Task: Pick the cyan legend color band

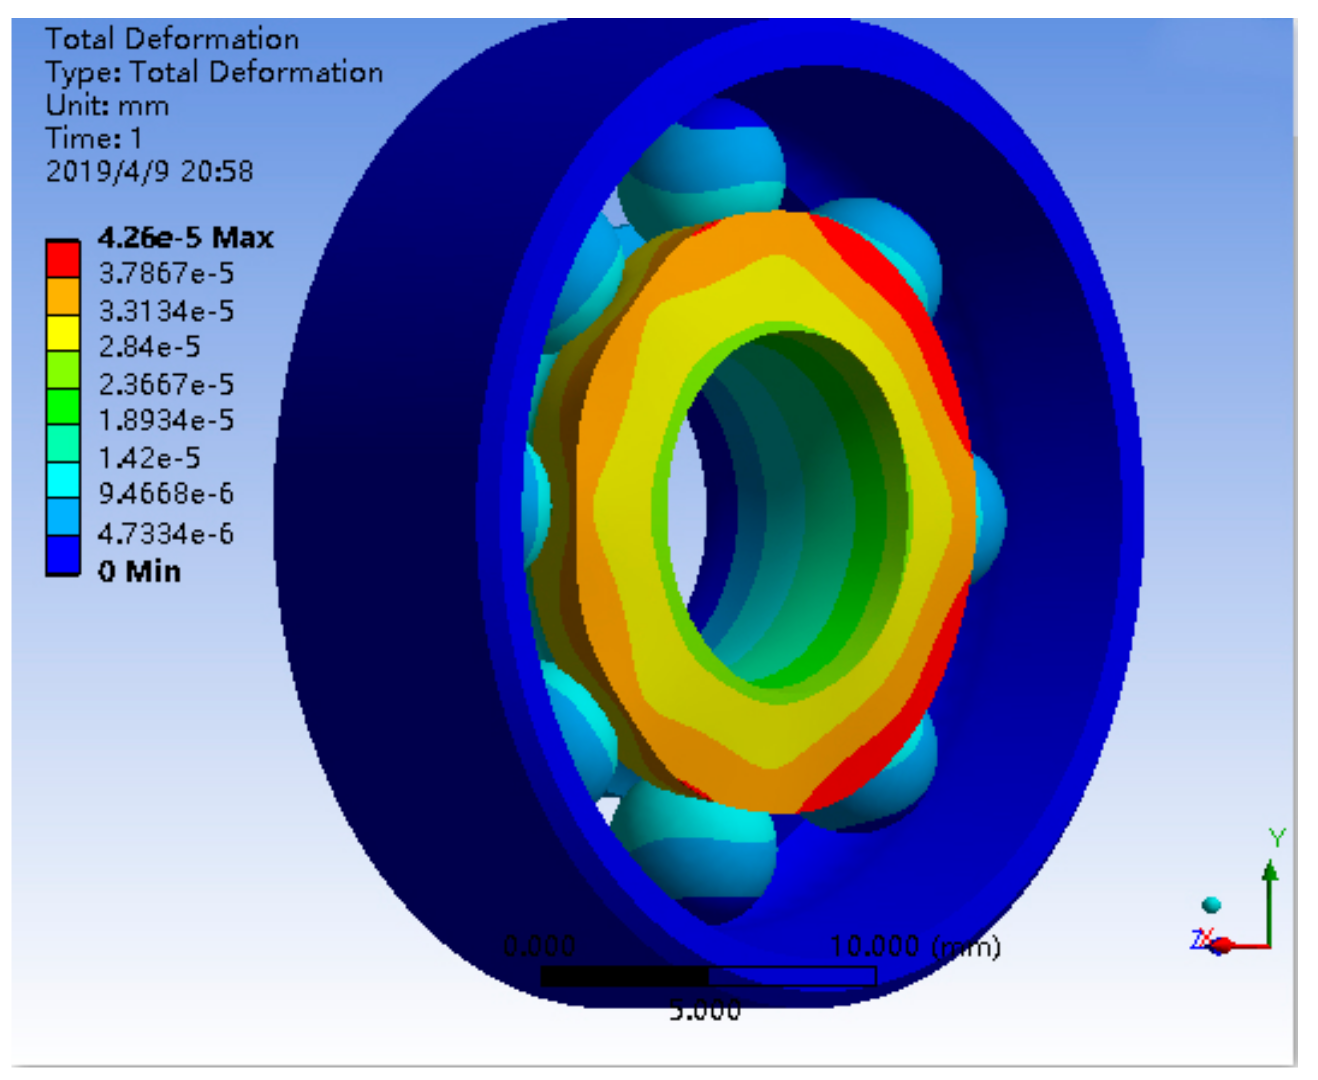Action: (63, 481)
